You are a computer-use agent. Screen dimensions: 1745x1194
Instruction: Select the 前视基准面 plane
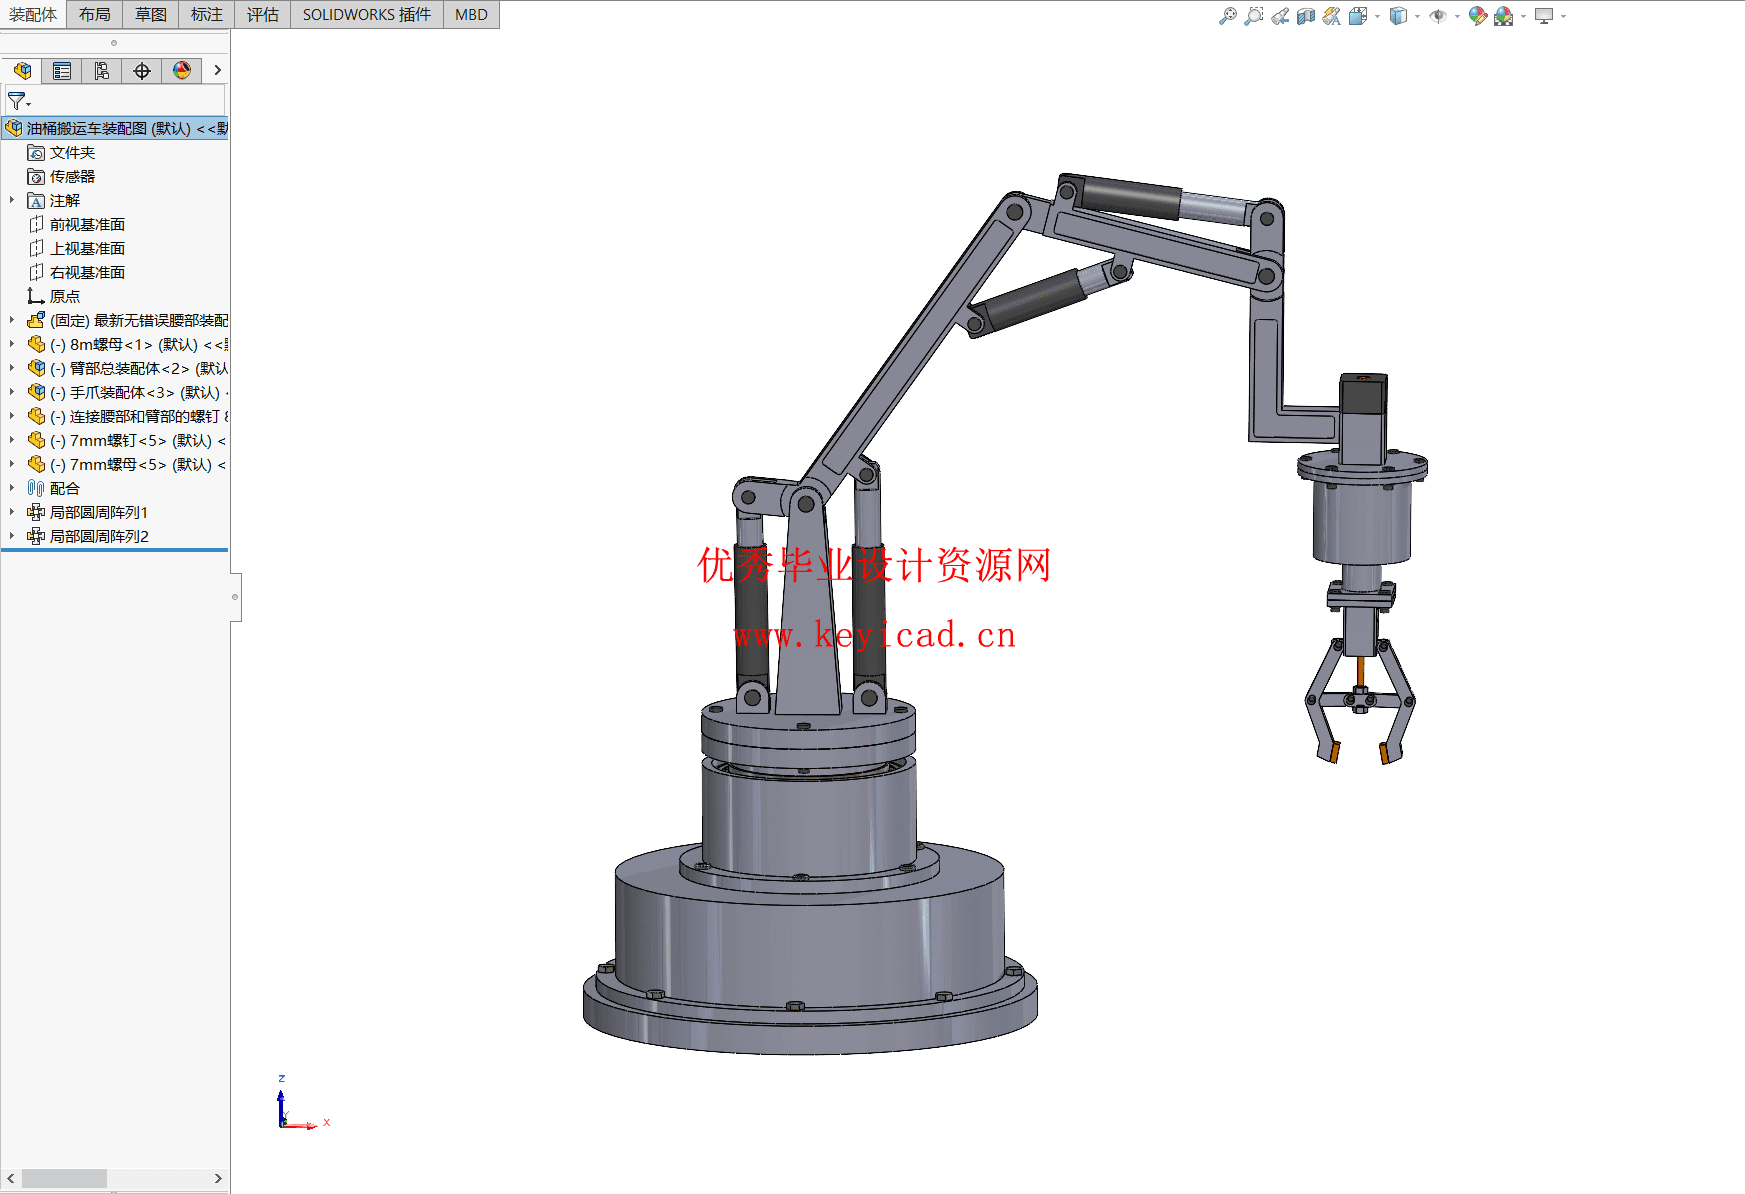tap(87, 224)
